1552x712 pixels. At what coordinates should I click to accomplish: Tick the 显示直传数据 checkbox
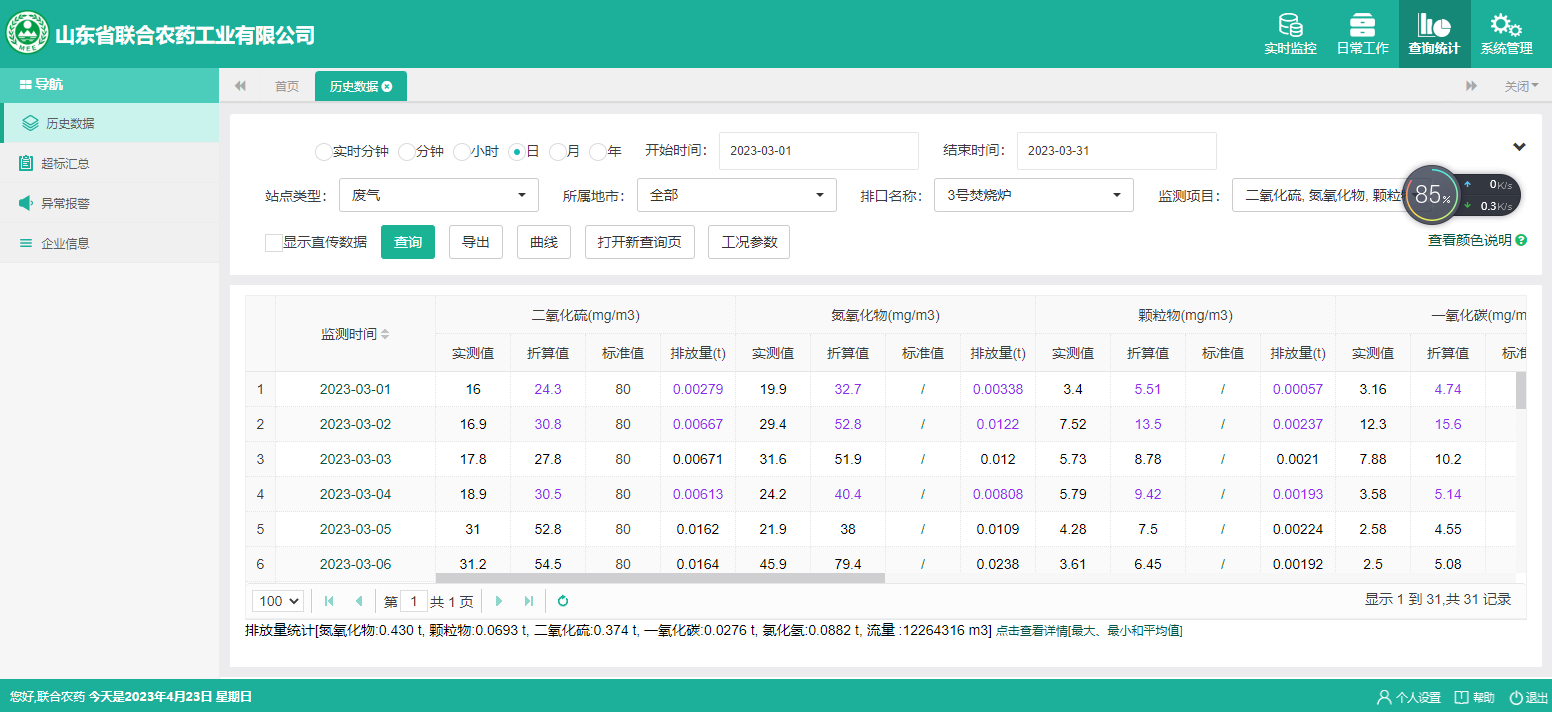coord(273,242)
